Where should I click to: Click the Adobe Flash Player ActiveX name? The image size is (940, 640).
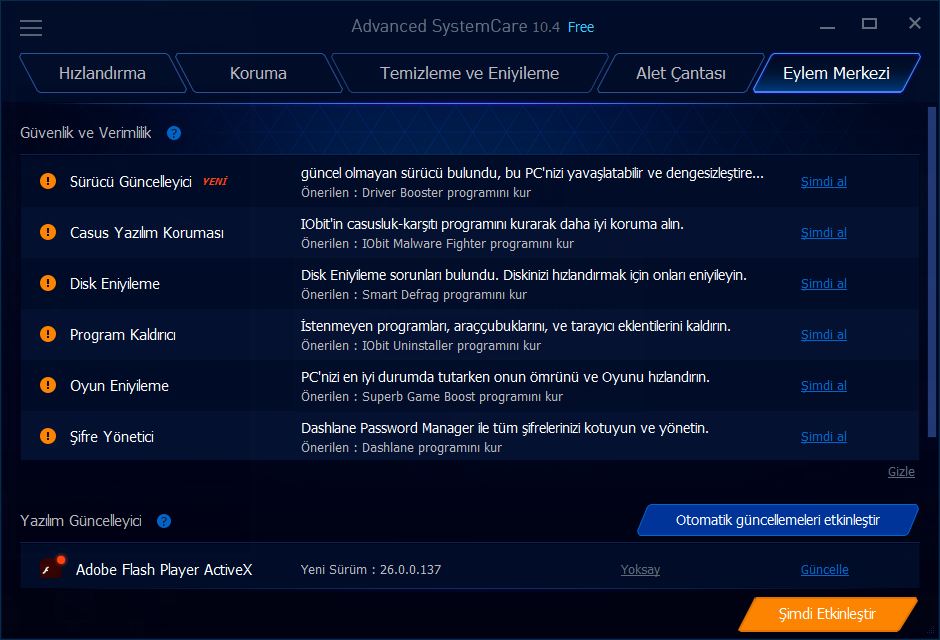click(164, 569)
